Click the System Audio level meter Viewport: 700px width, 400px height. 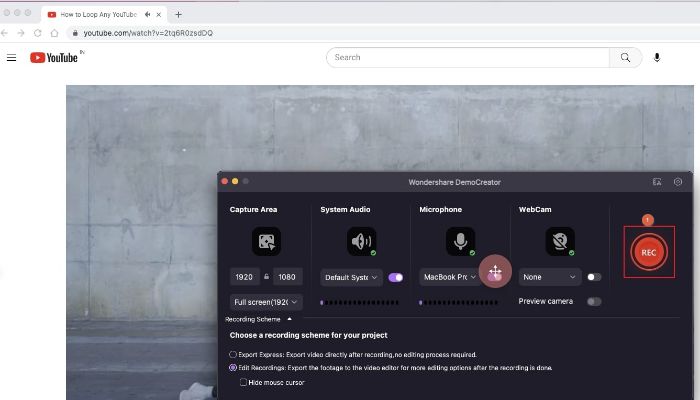tap(359, 303)
